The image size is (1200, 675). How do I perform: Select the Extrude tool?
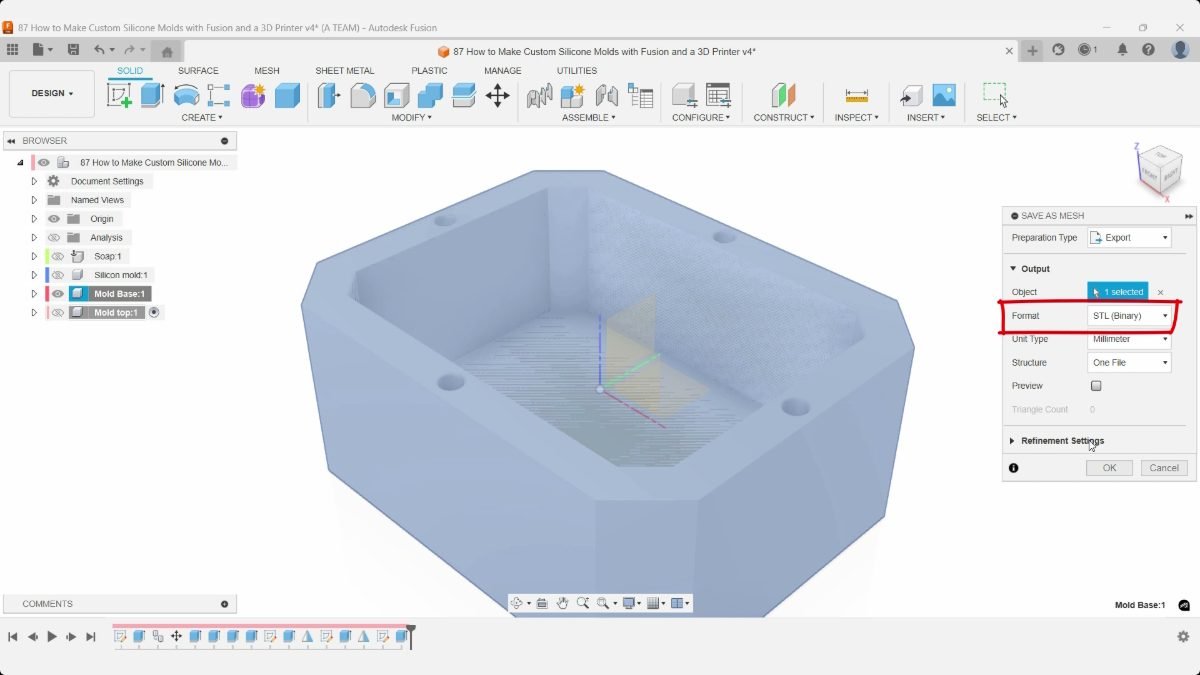pos(152,95)
